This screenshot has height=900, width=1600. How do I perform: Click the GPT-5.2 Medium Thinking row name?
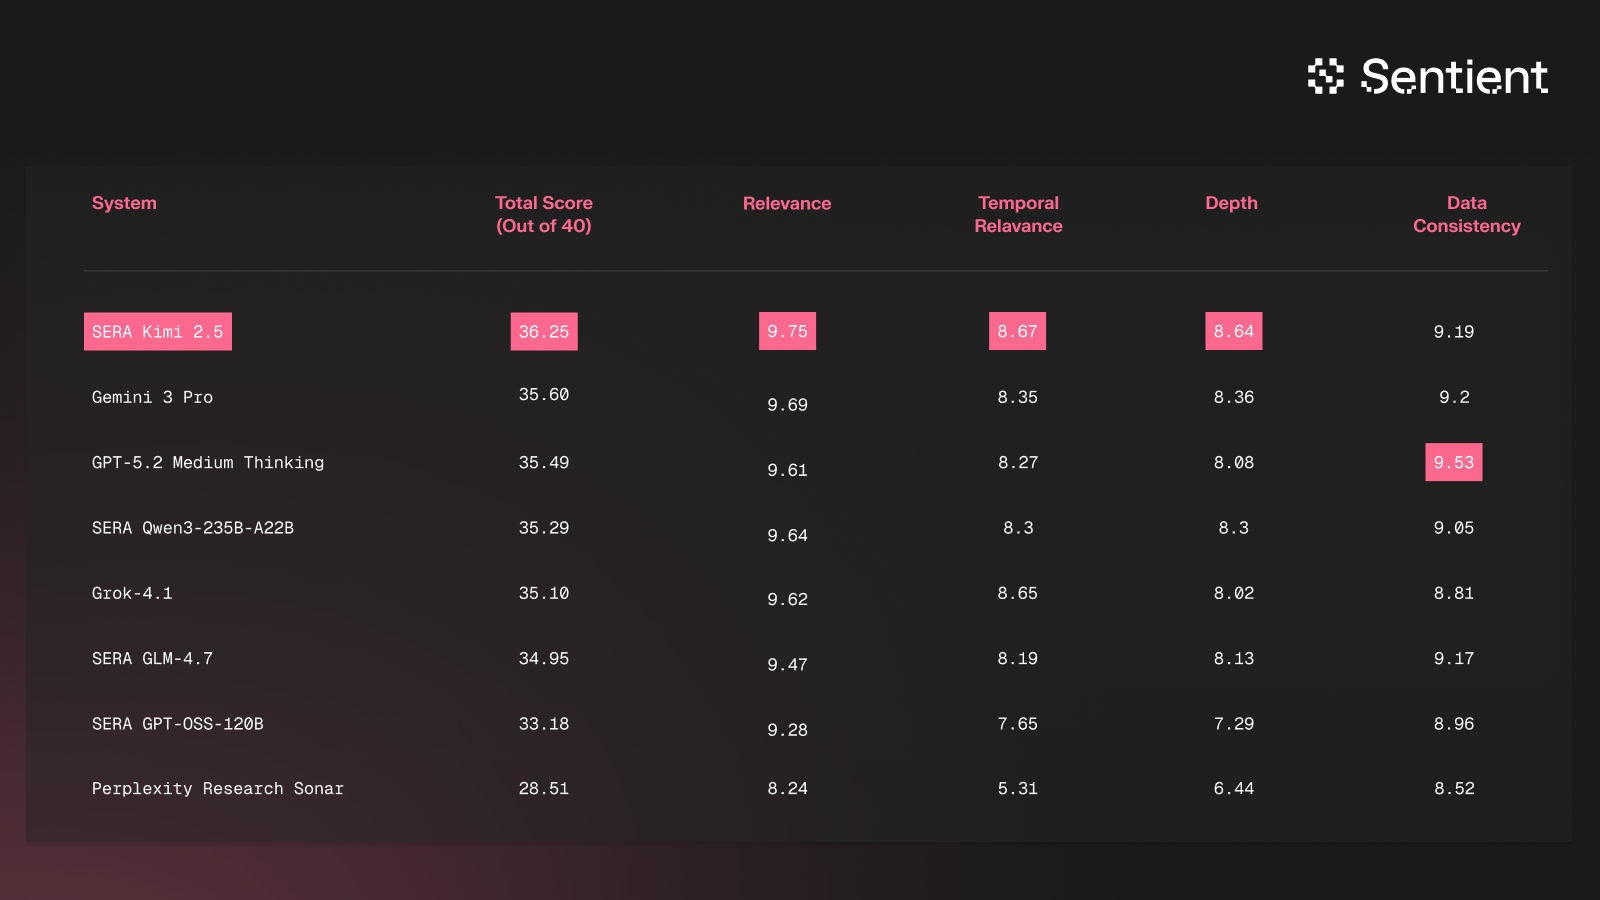tap(208, 463)
